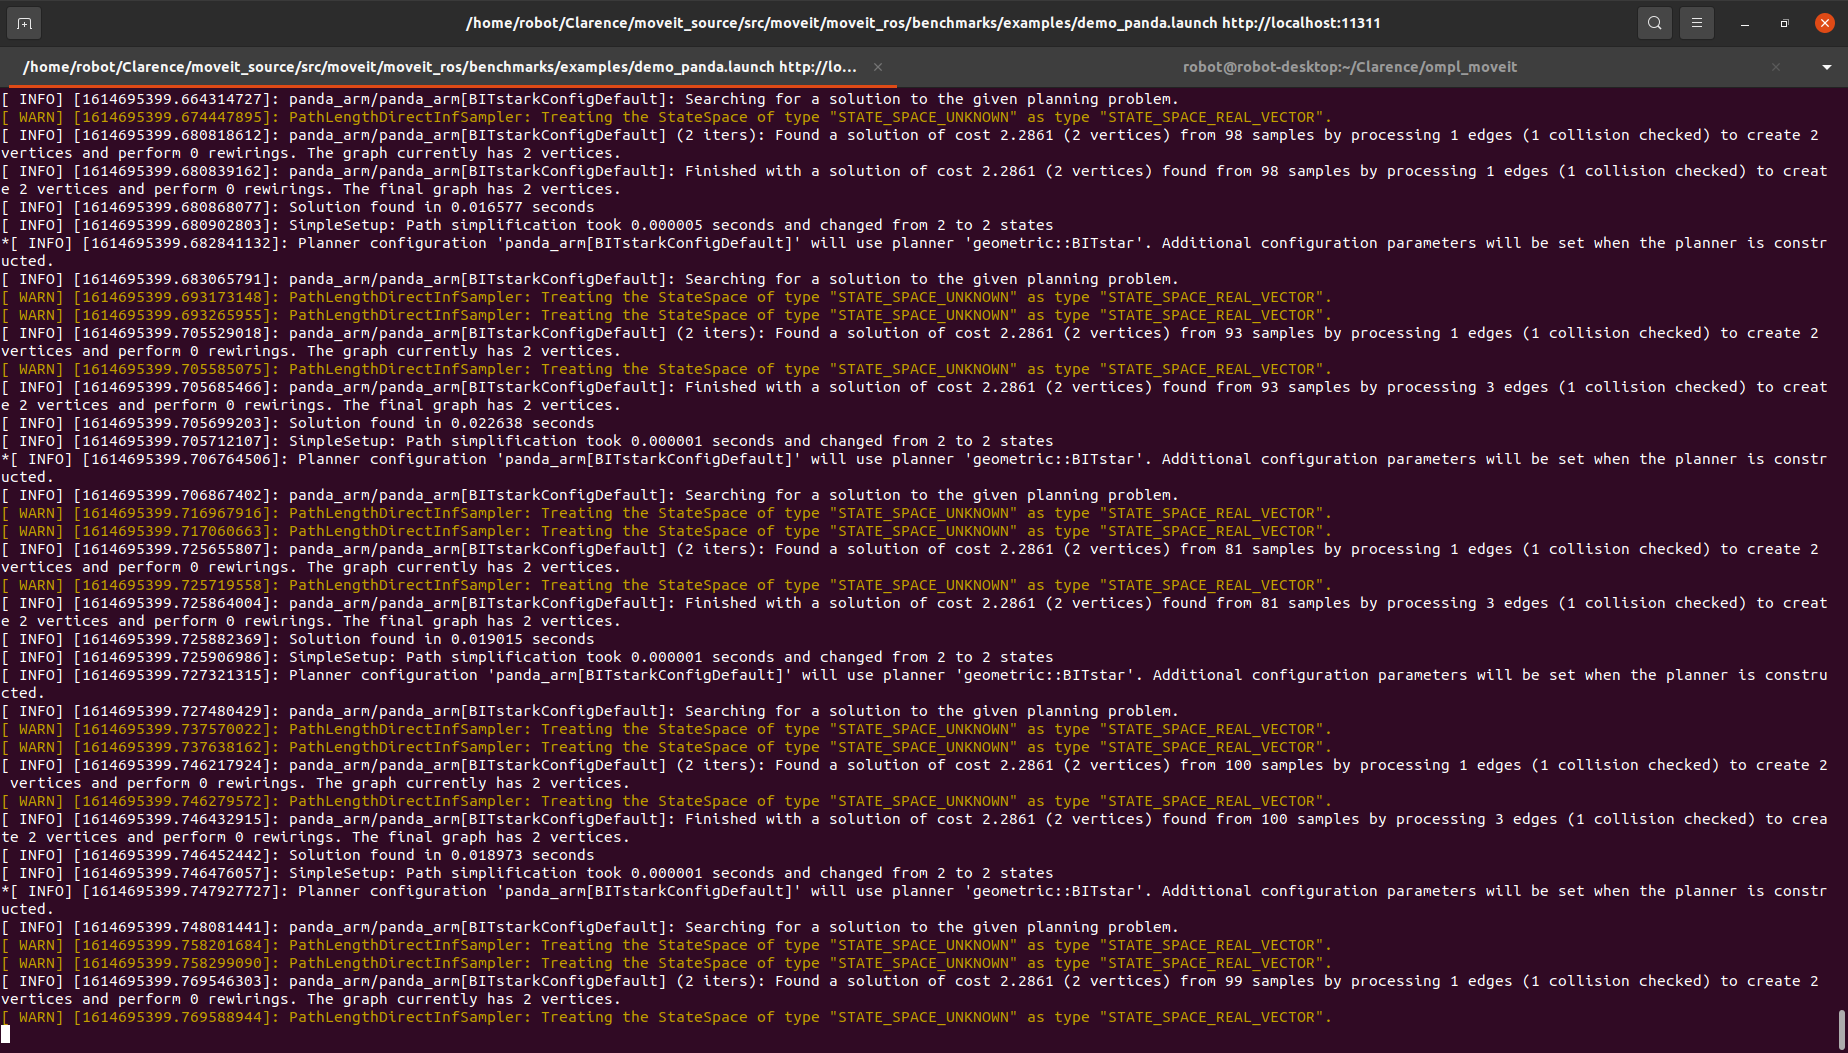Expand the tab list dropdown arrow
The height and width of the screenshot is (1053, 1848).
(x=1827, y=67)
